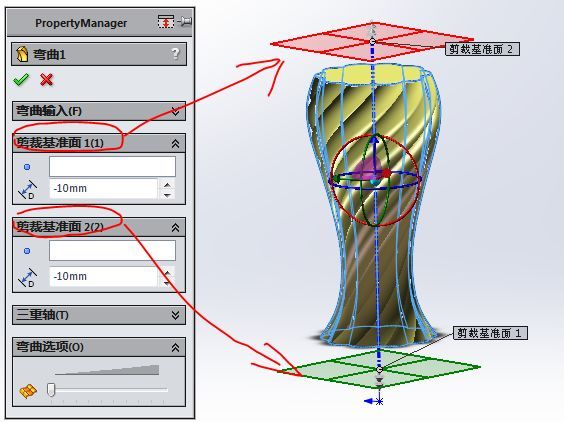
Task: Select the 剪裁基准面 2 label in viewport
Action: pyautogui.click(x=482, y=49)
